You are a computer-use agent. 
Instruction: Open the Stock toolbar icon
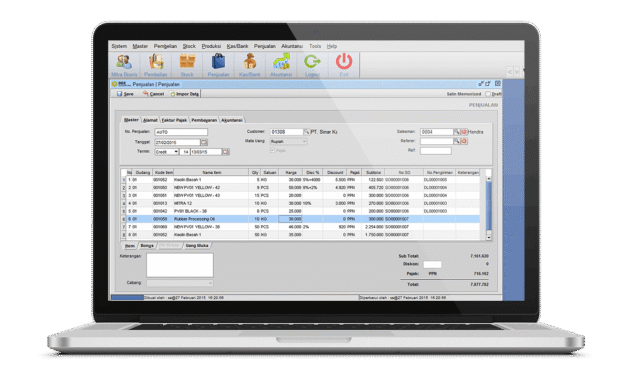coord(187,65)
